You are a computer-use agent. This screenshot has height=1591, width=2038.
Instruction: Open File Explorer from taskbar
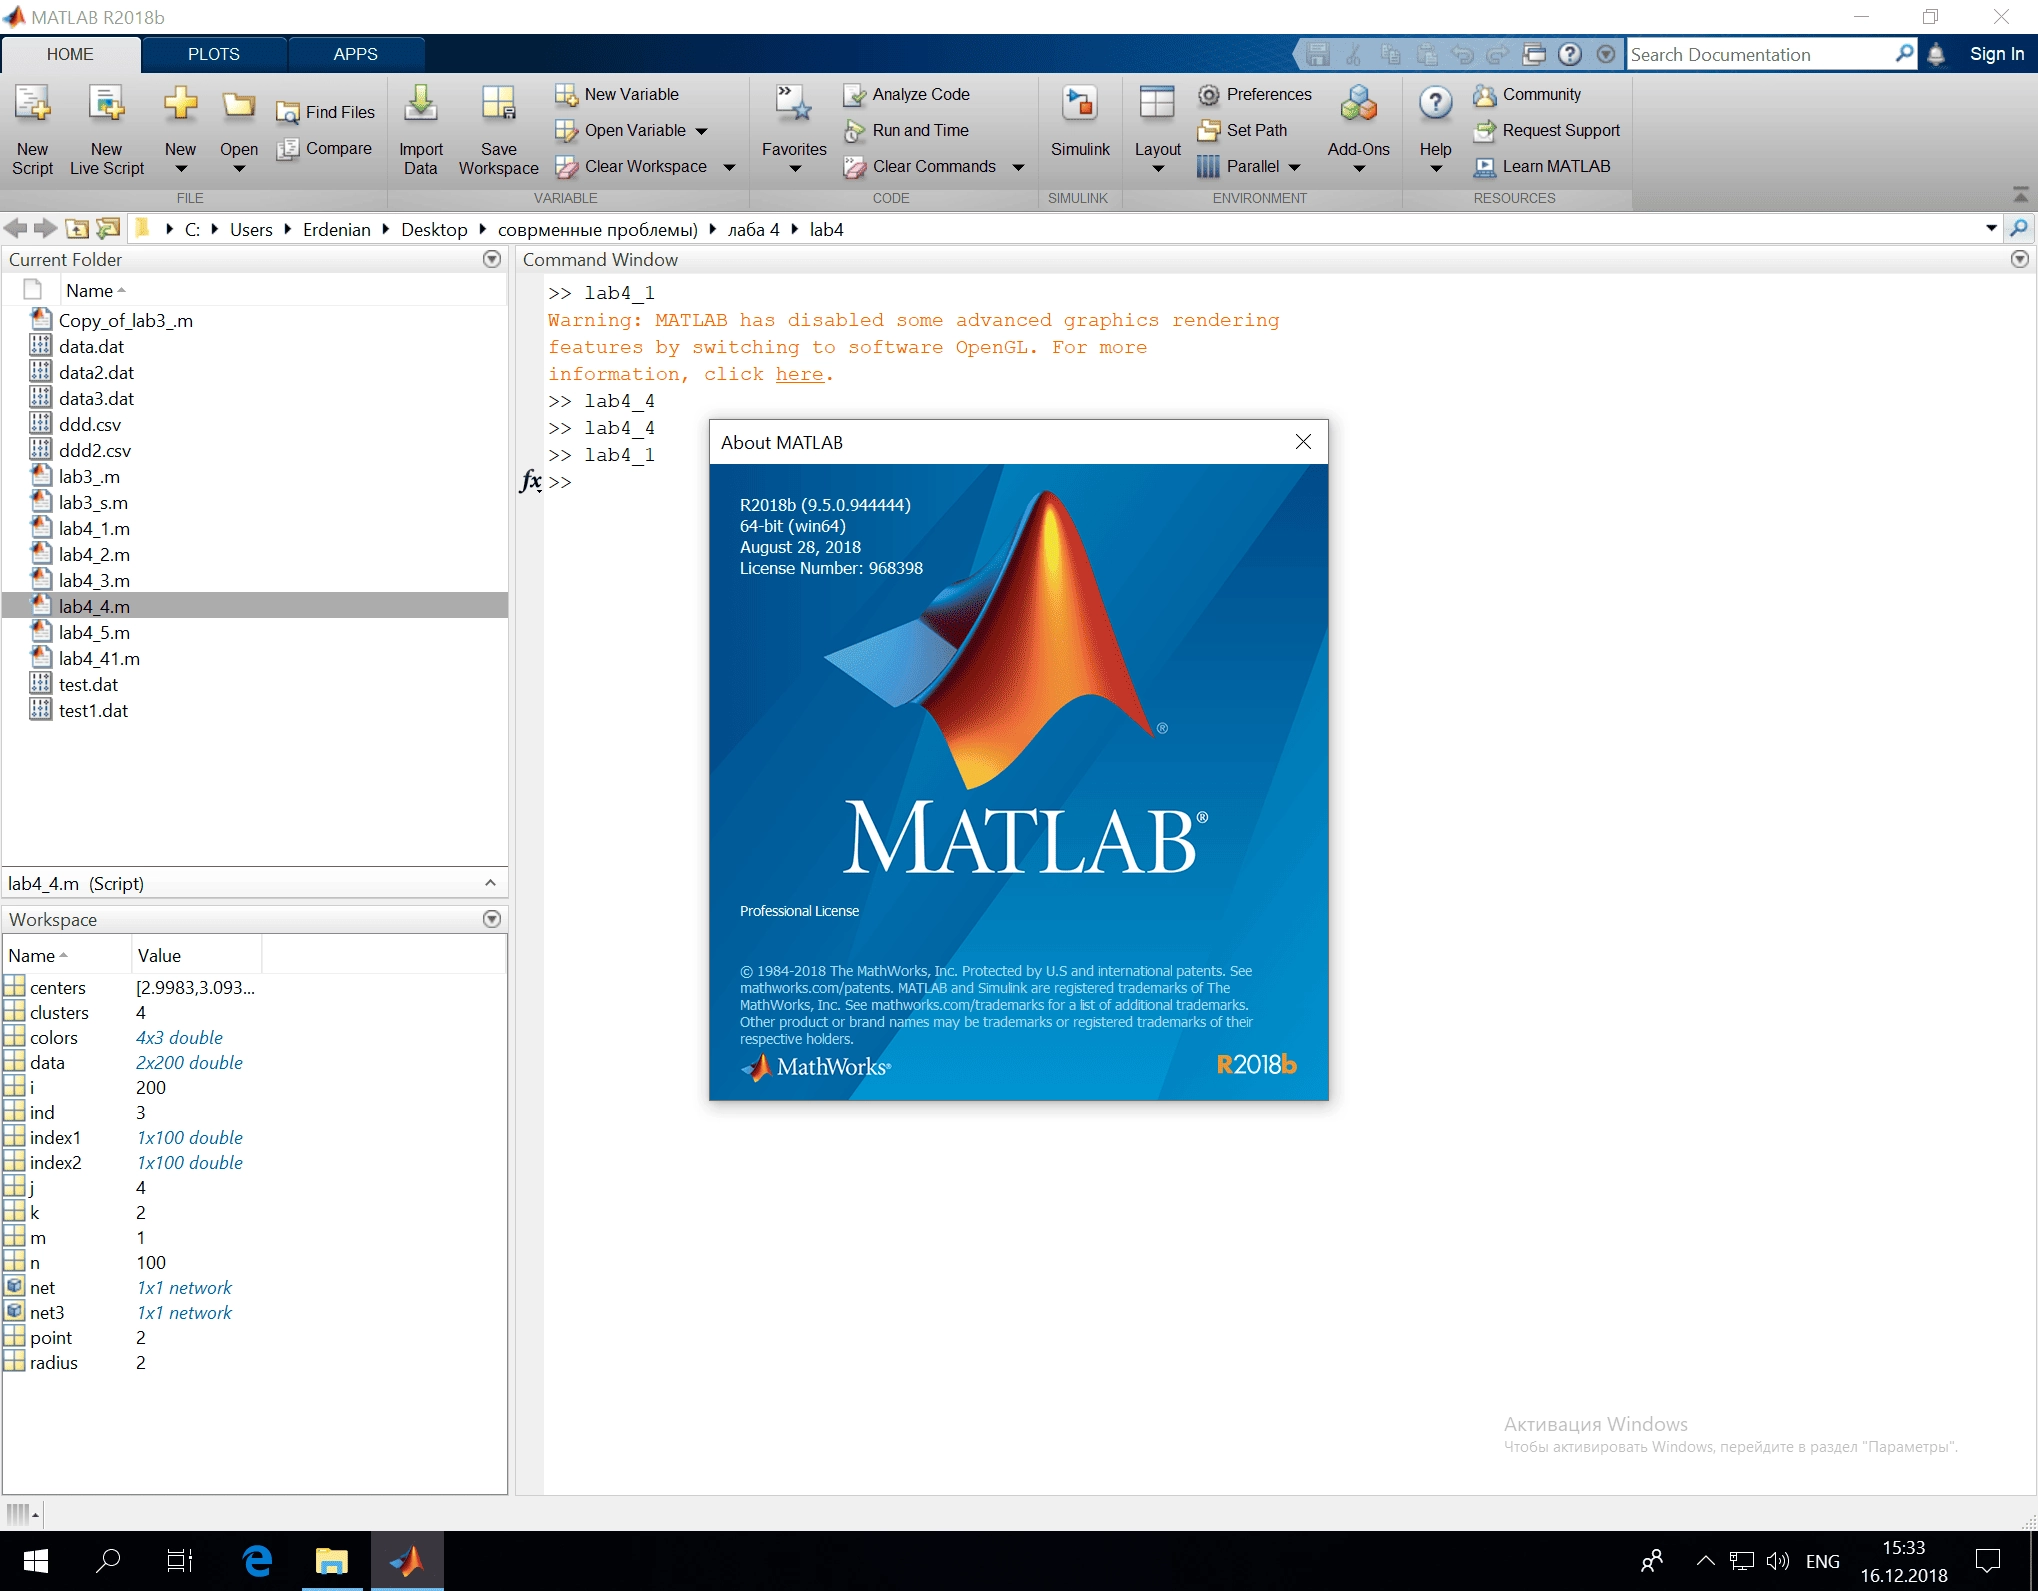click(x=332, y=1560)
